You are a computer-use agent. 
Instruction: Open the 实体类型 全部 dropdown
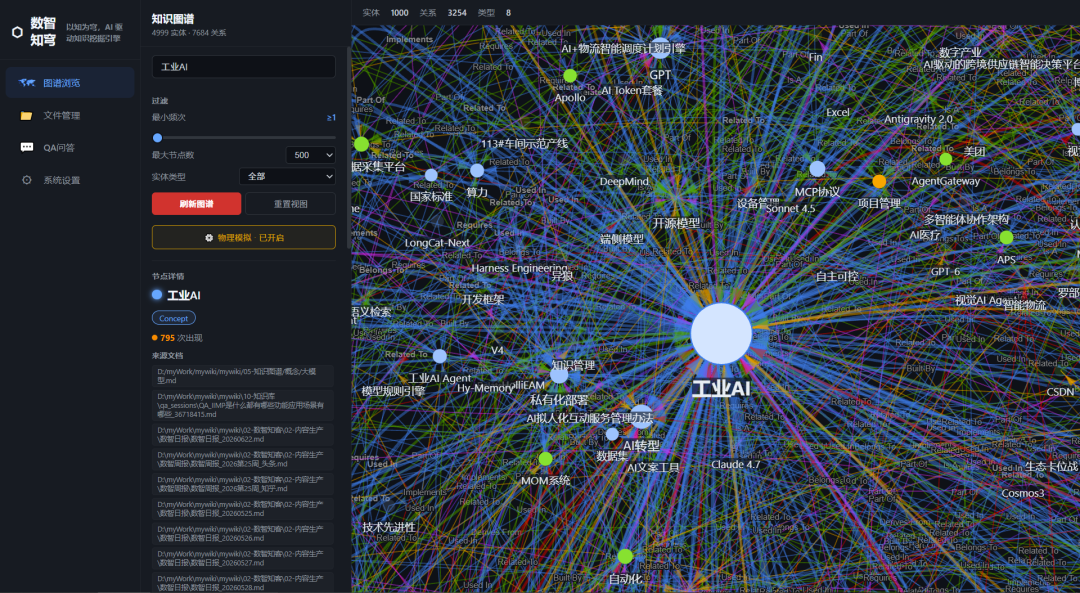(x=287, y=176)
